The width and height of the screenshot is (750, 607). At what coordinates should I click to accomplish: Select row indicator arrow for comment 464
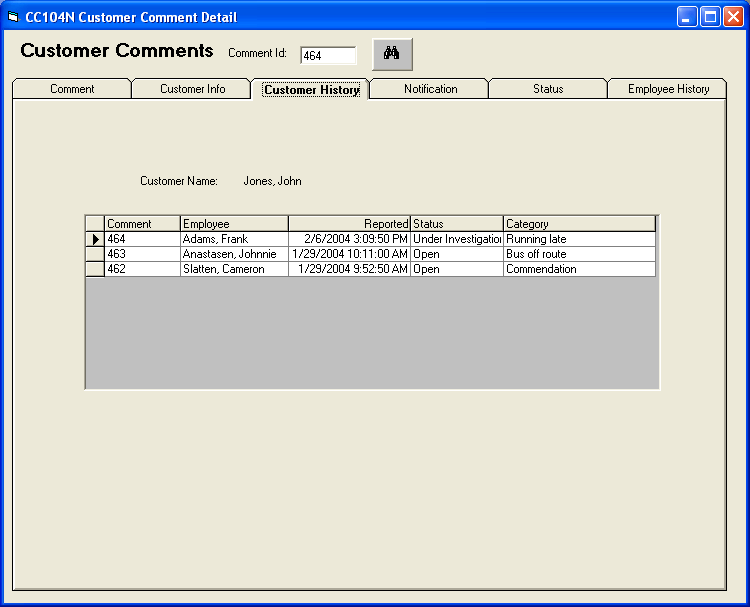click(x=95, y=240)
